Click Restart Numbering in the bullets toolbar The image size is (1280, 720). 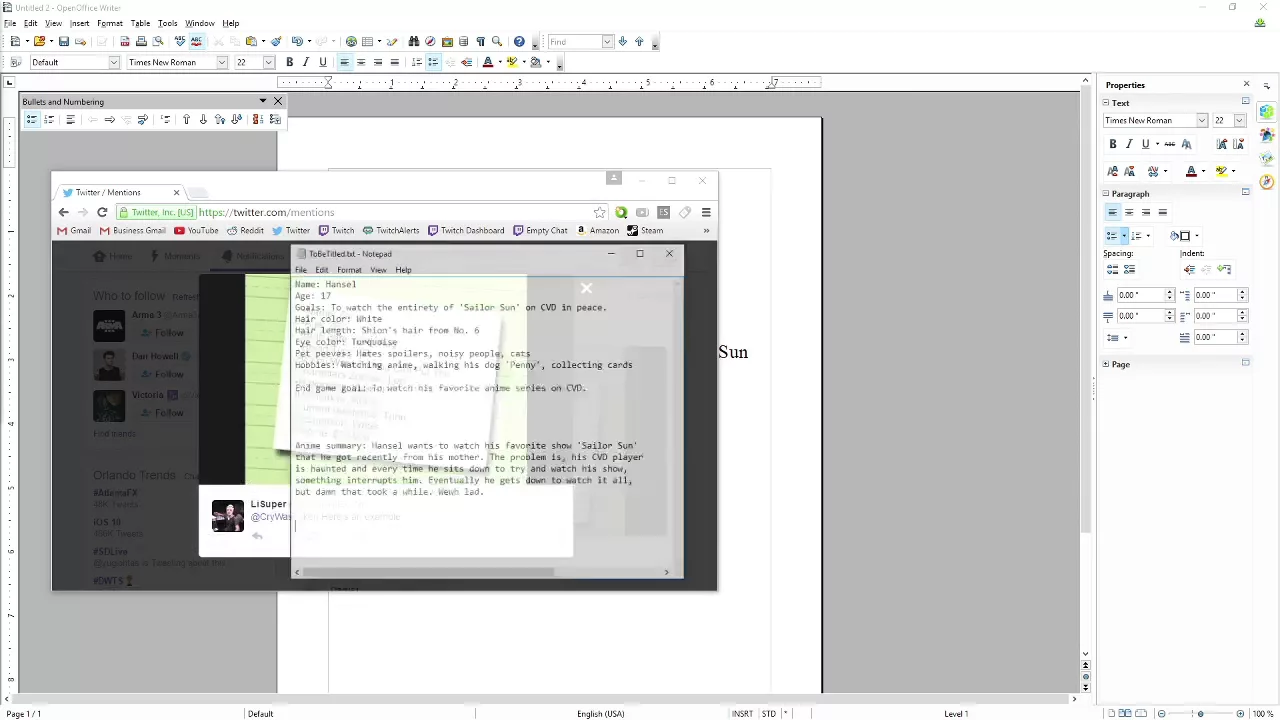coord(257,119)
